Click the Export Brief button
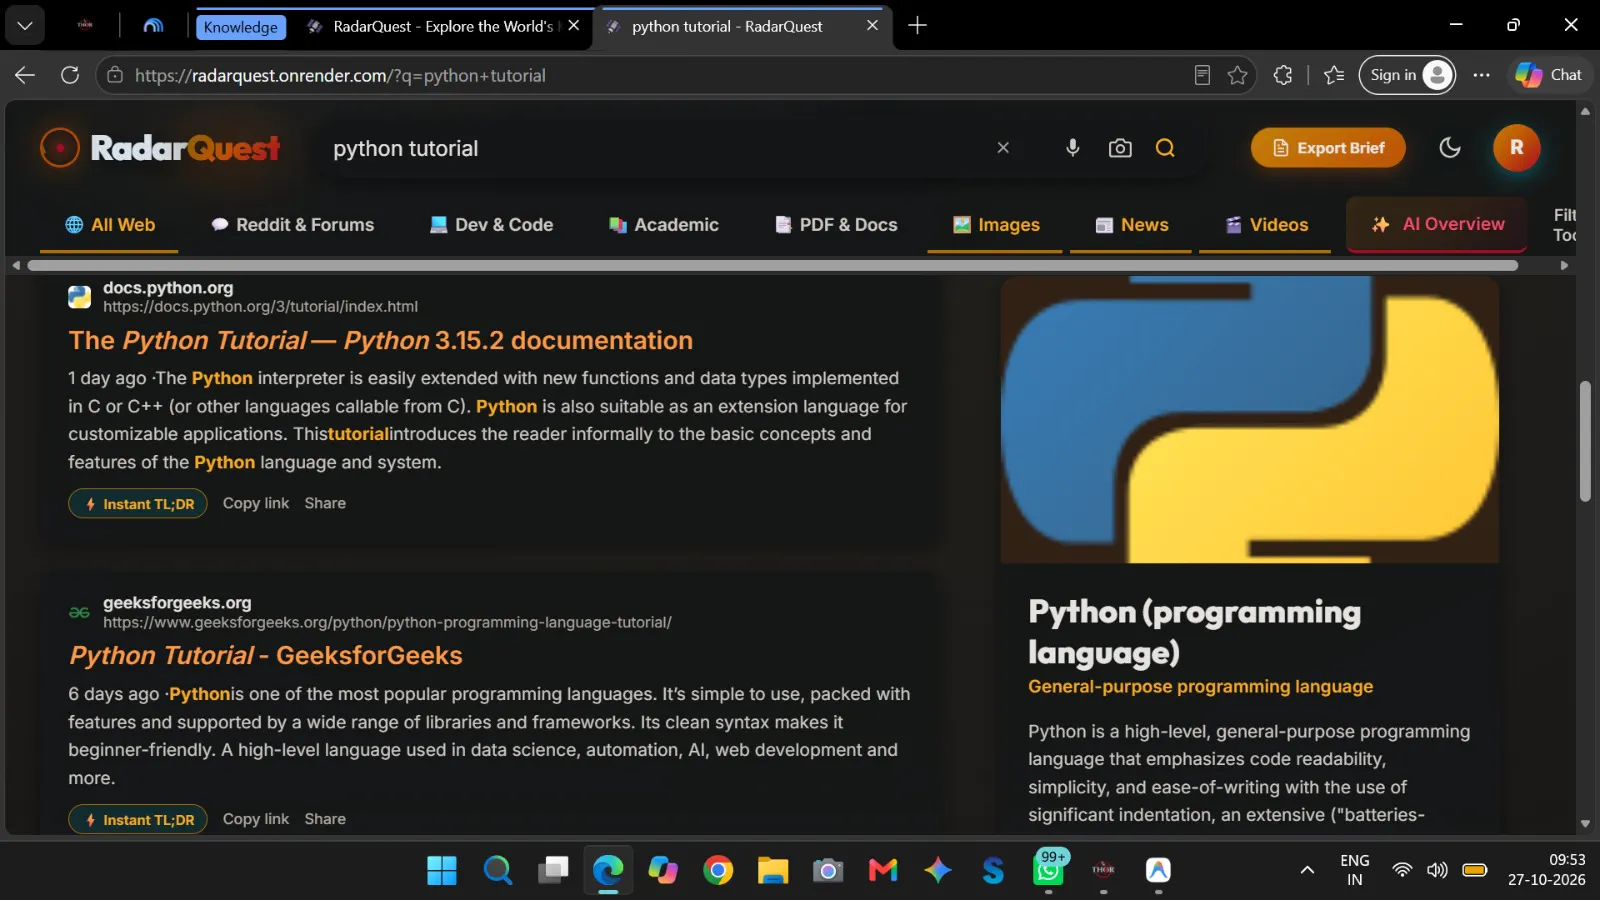This screenshot has width=1600, height=900. (x=1328, y=148)
